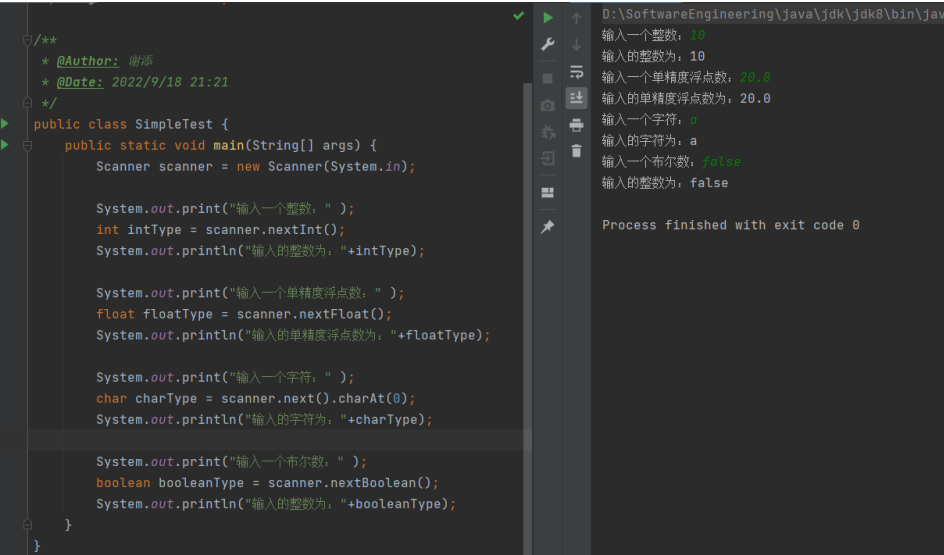This screenshot has height=555, width=944.
Task: Click the run gutter arrow beside class SimpleTest
Action: (5, 124)
